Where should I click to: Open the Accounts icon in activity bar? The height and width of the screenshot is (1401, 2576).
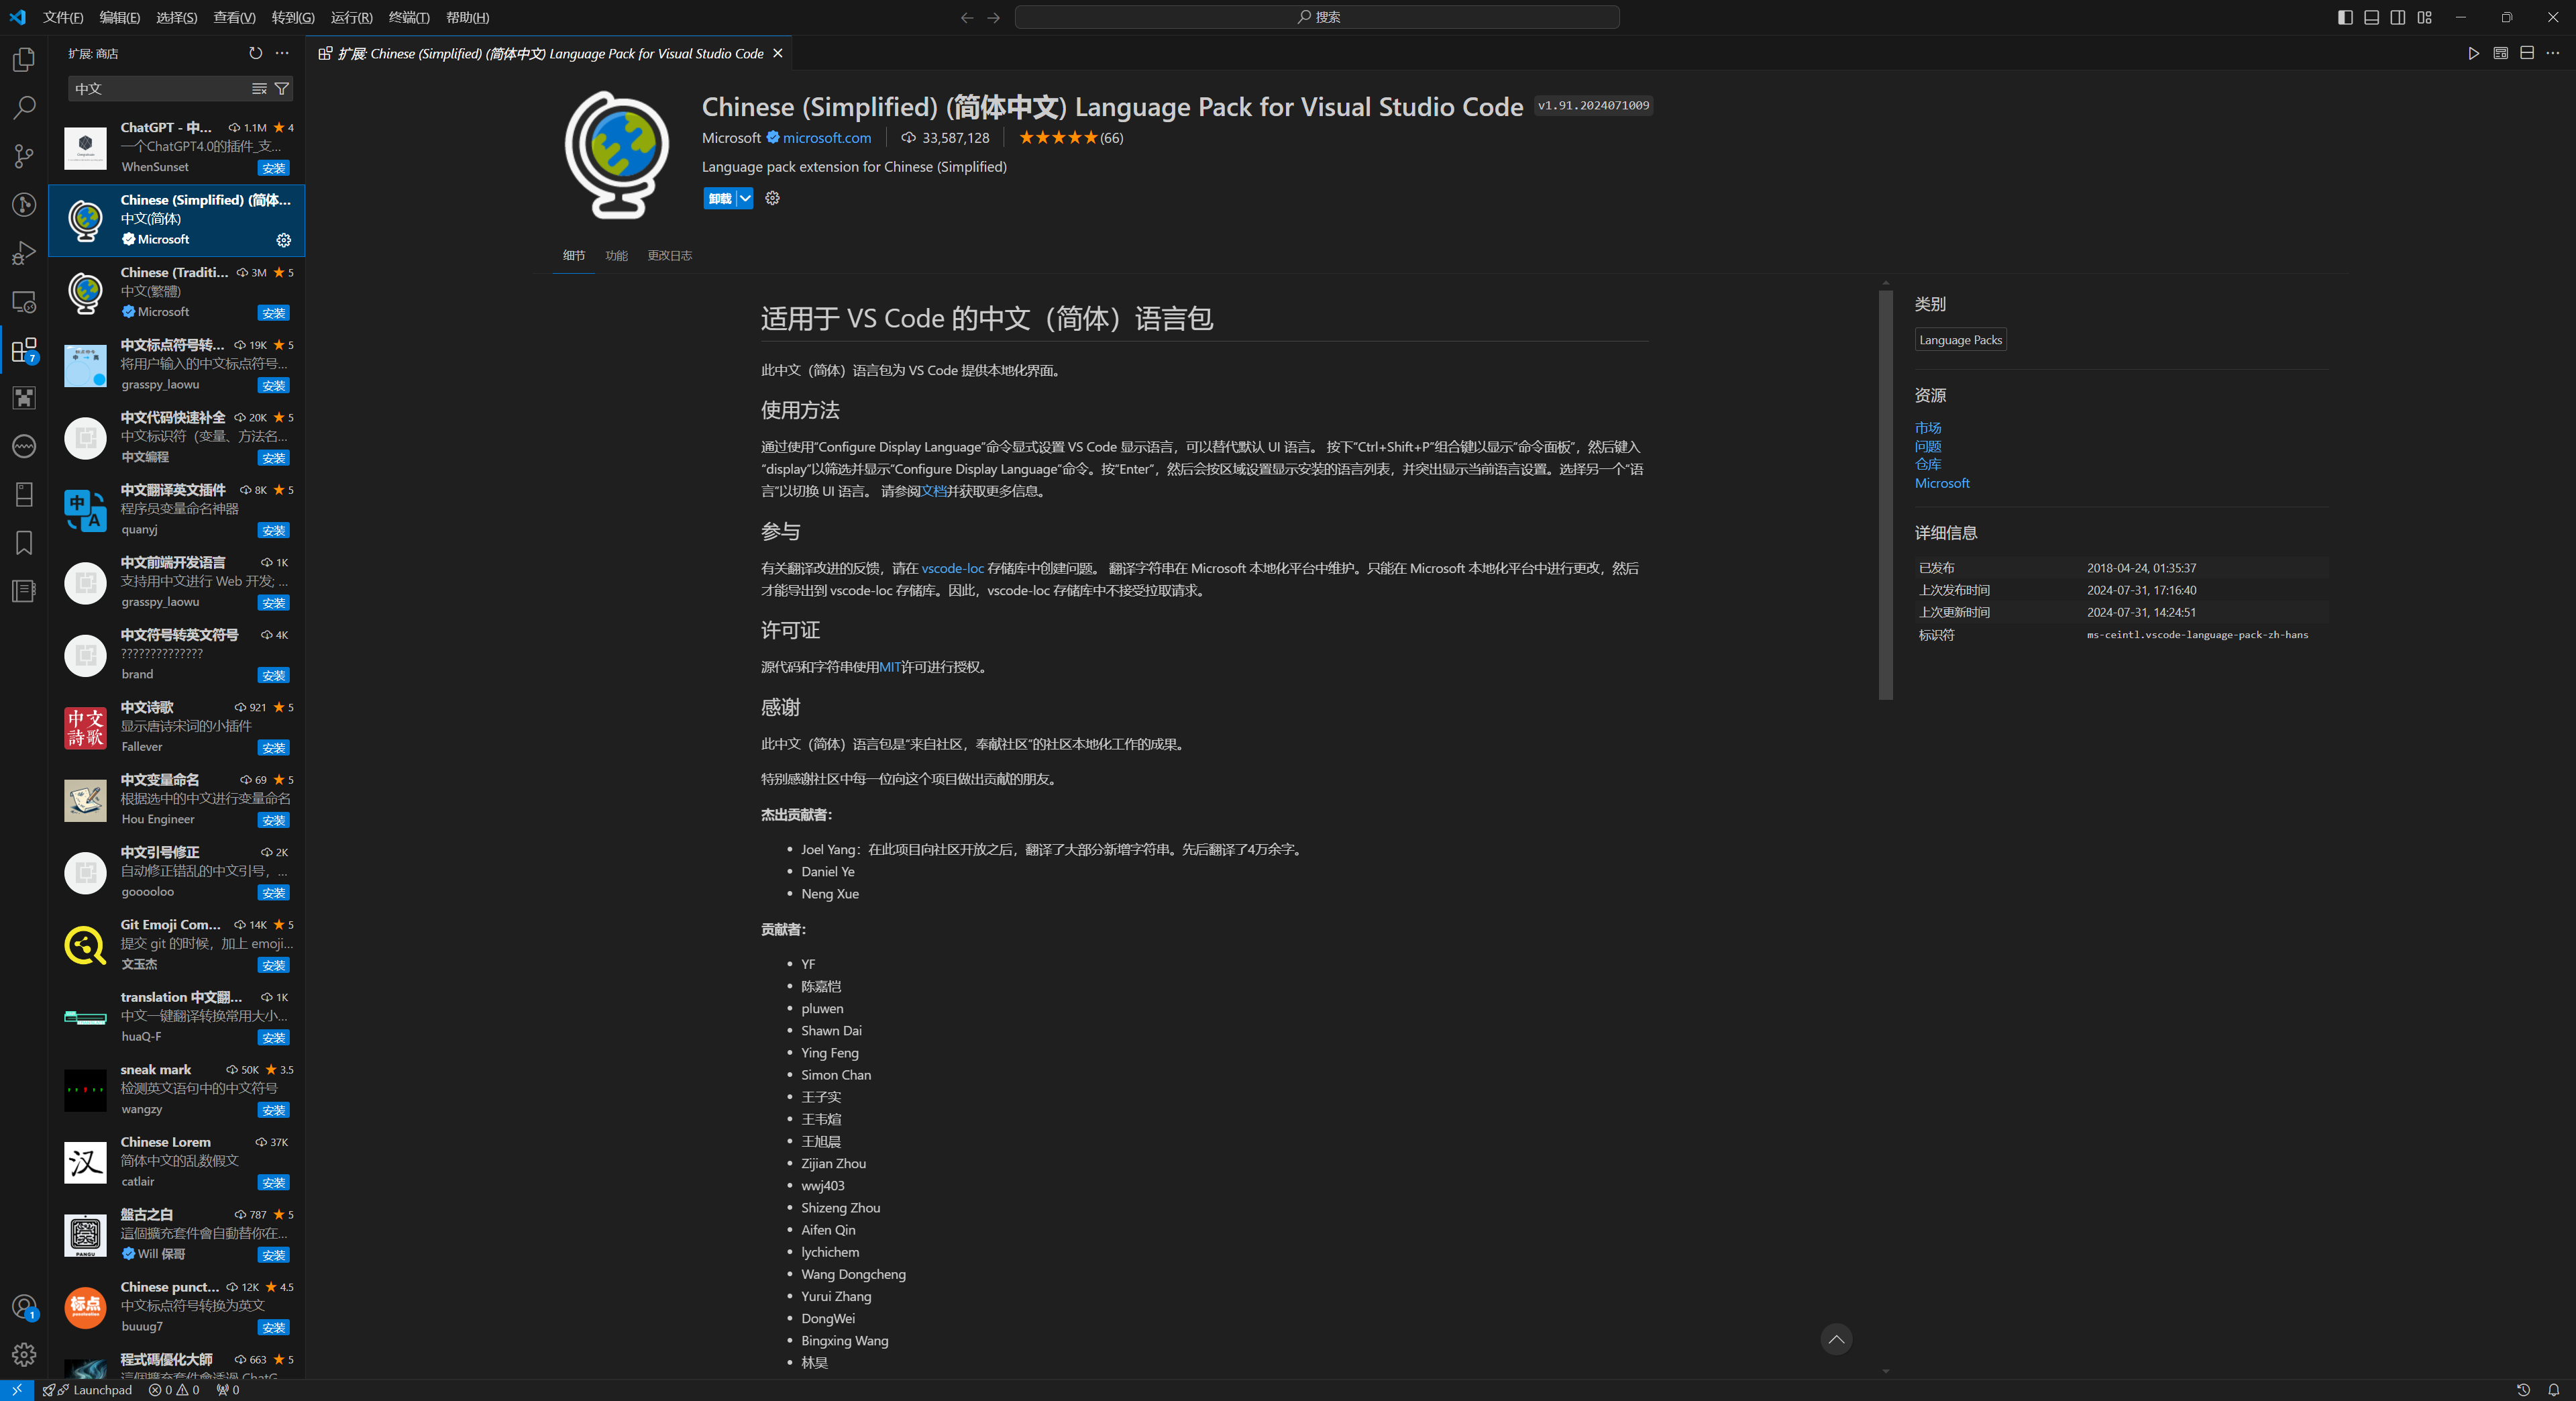click(x=24, y=1307)
